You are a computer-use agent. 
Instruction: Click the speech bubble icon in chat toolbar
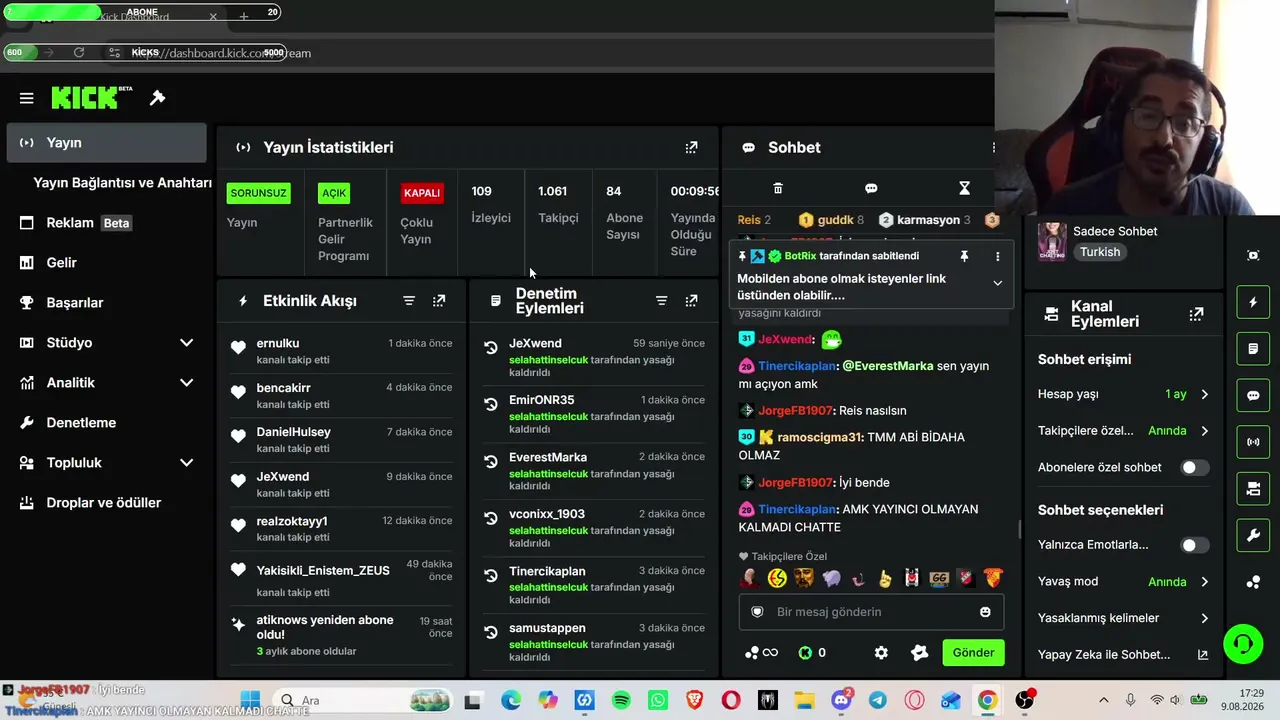pos(871,188)
